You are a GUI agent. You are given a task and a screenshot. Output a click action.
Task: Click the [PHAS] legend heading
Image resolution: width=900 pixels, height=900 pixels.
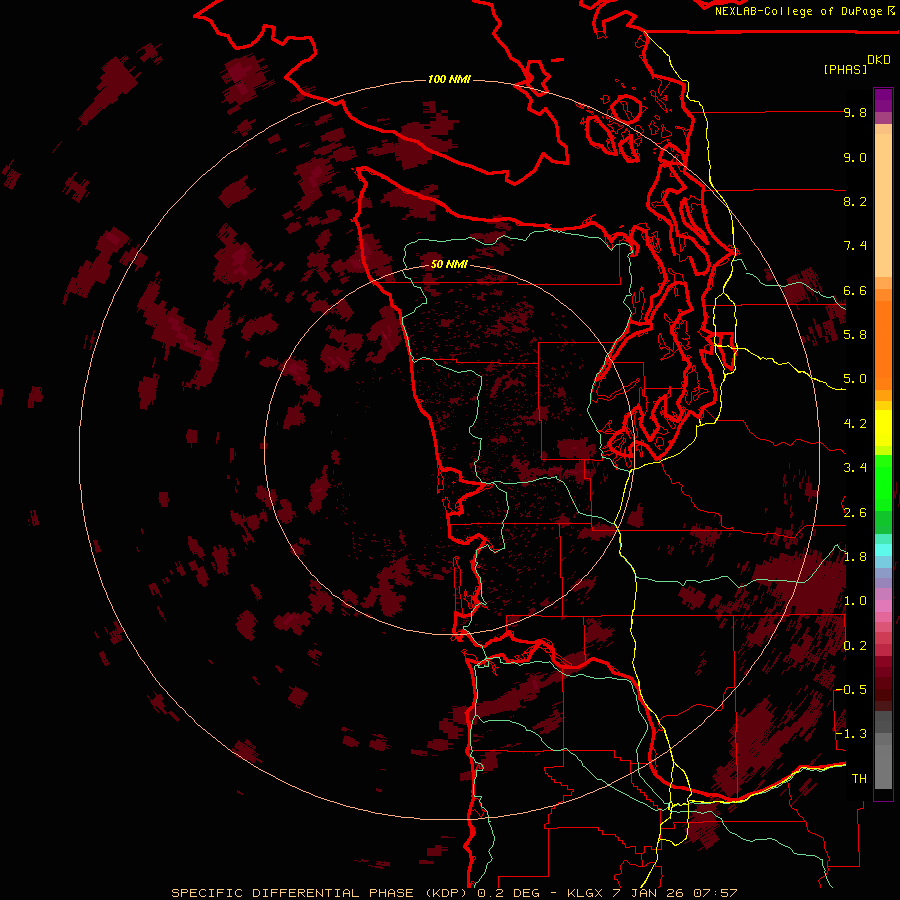point(845,70)
